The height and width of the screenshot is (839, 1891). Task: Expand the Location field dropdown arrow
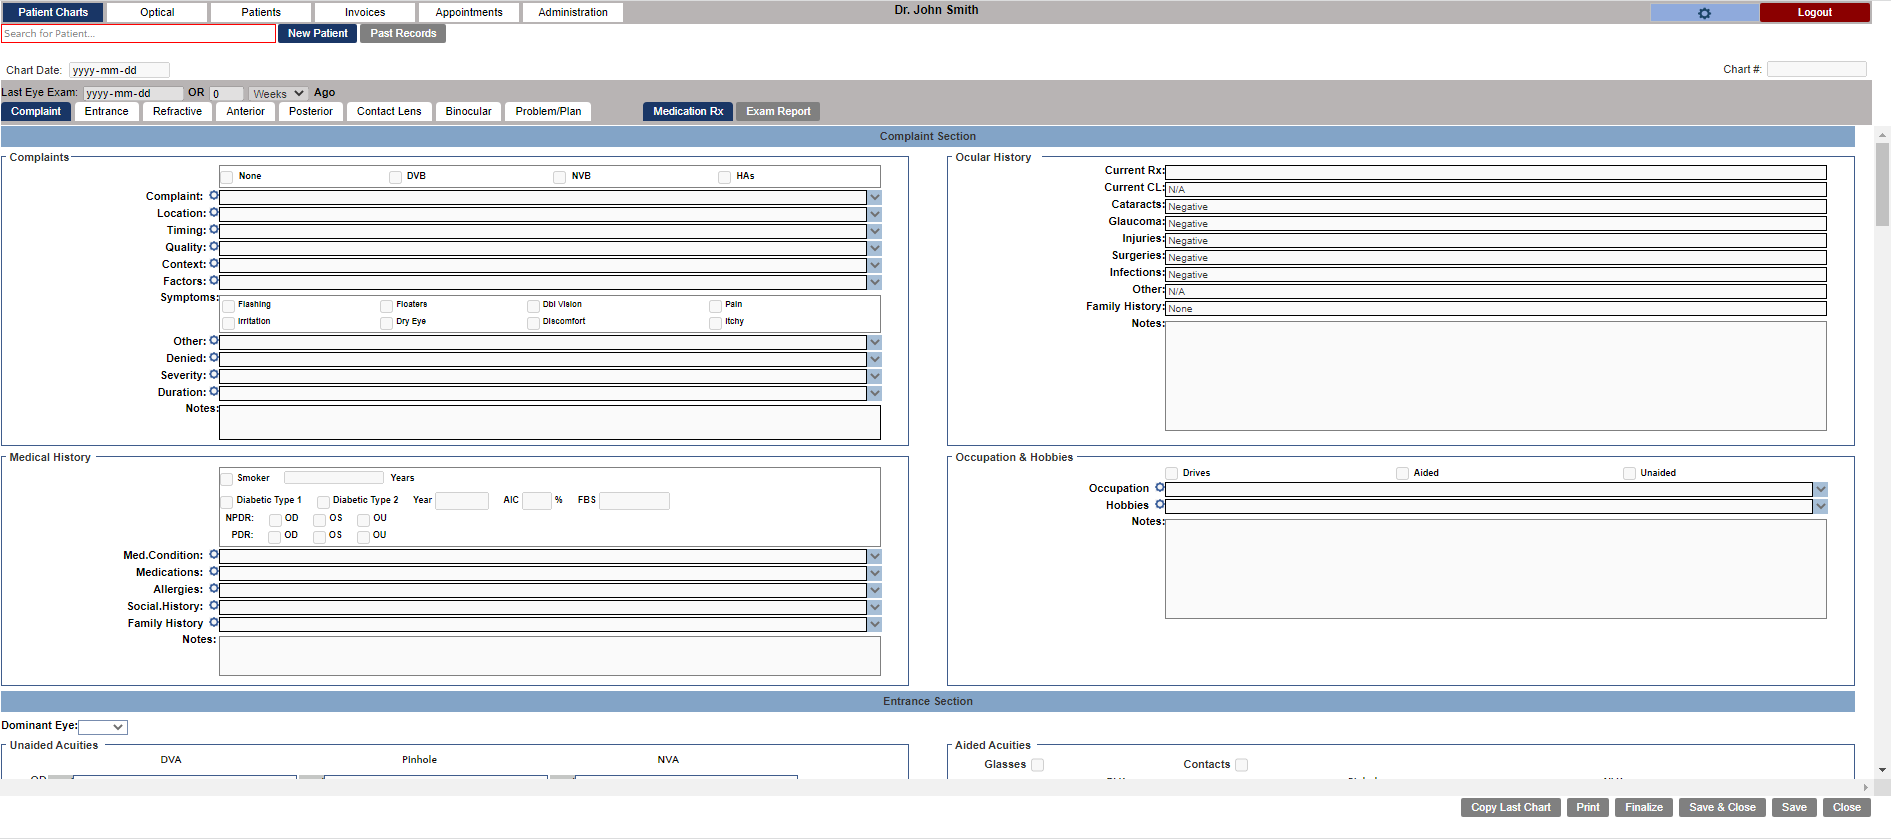875,214
